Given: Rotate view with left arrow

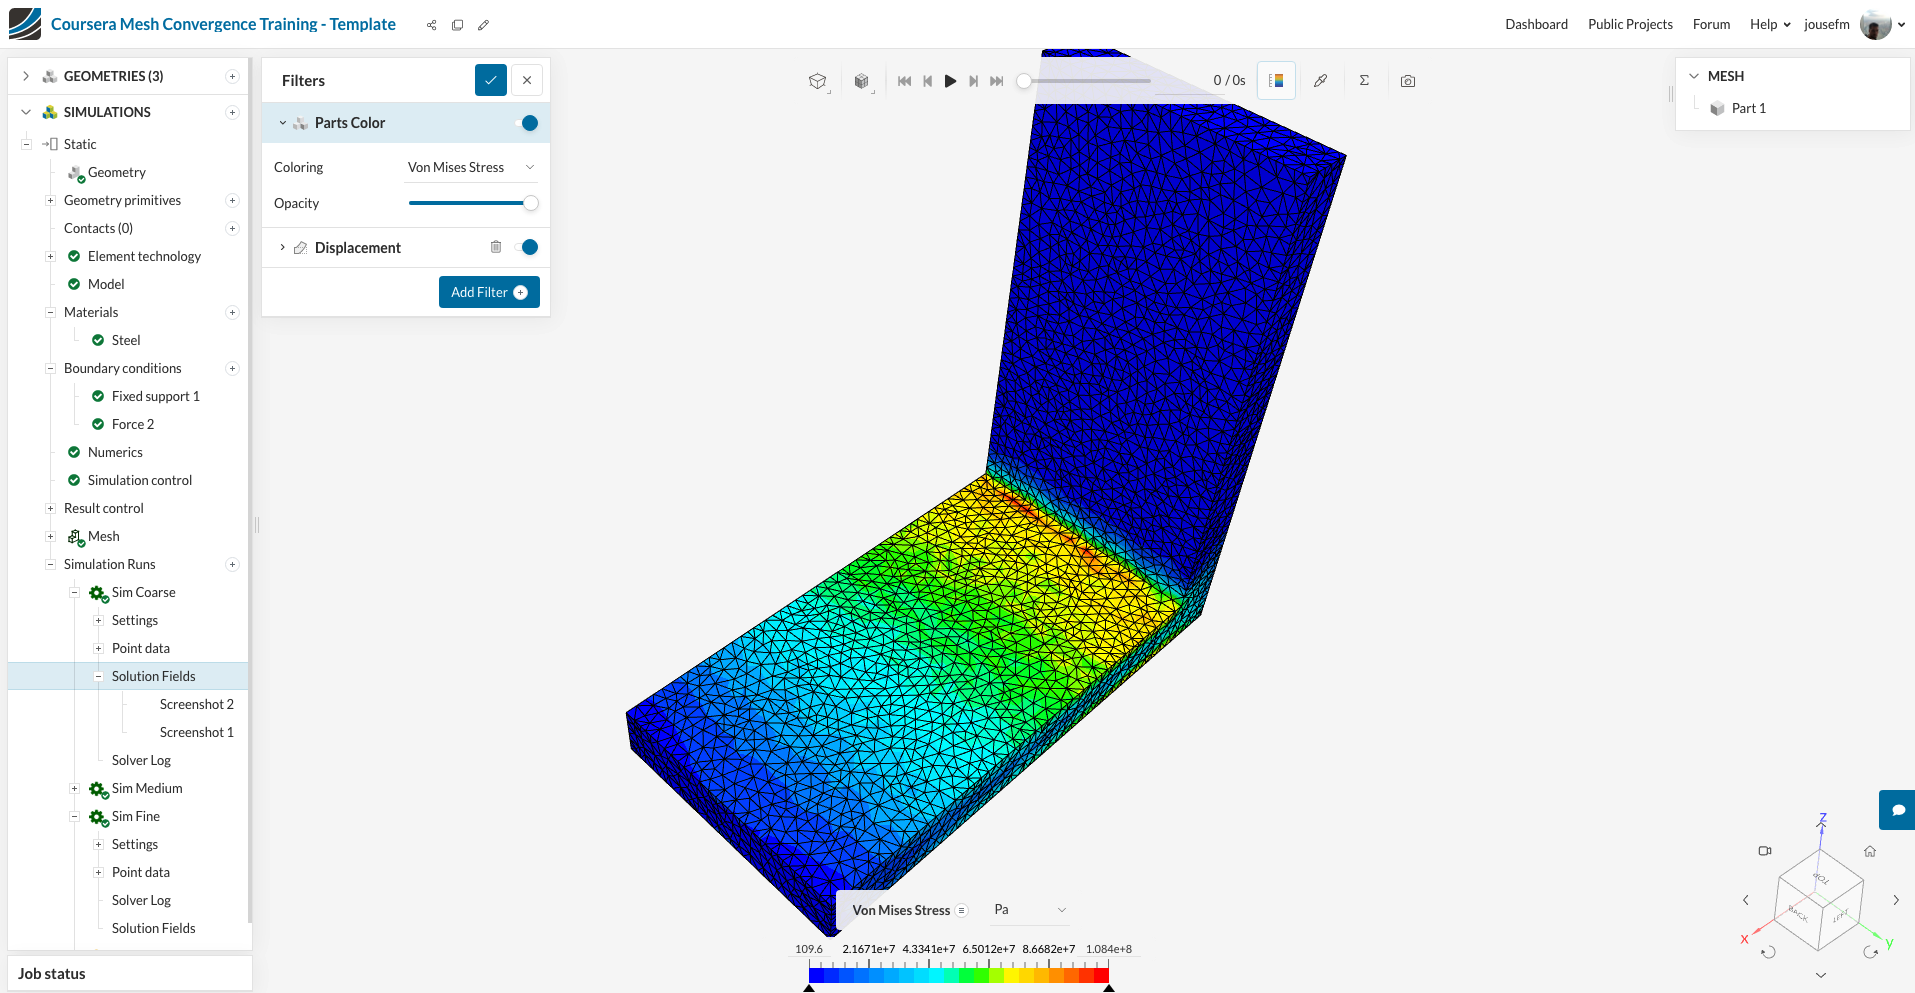Looking at the screenshot, I should click(1746, 900).
